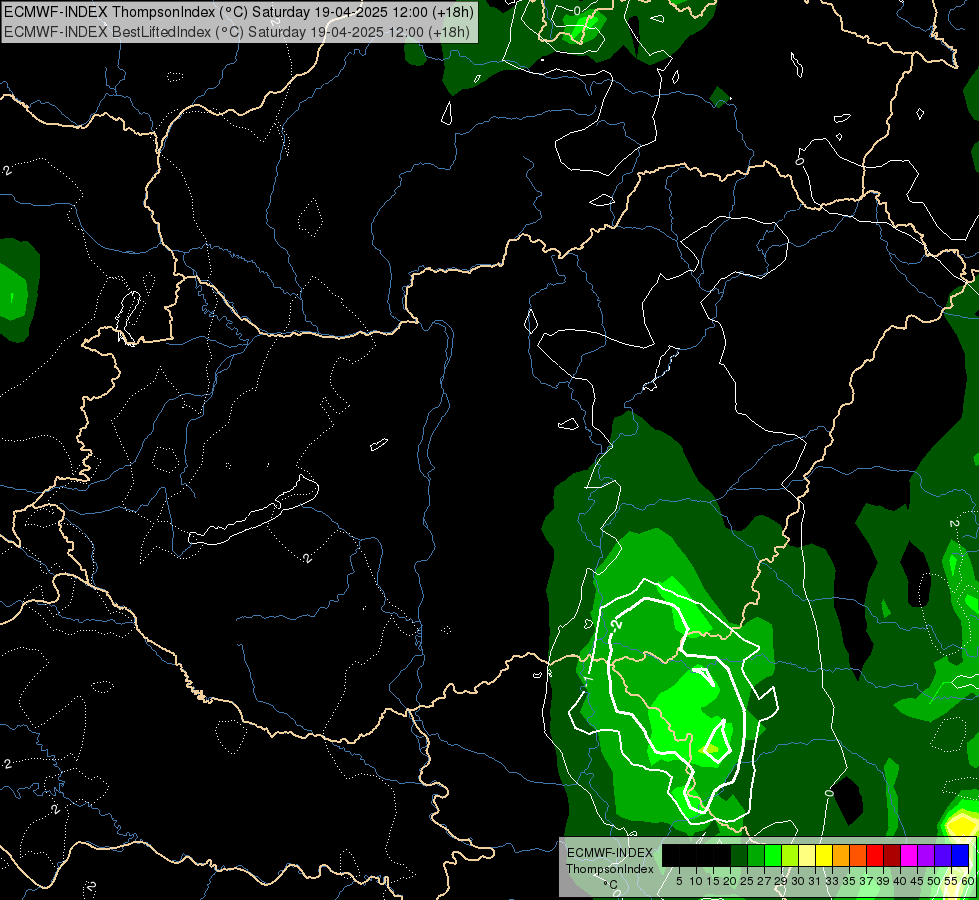Click the legend tick value 55
Image resolution: width=979 pixels, height=900 pixels.
952,881
